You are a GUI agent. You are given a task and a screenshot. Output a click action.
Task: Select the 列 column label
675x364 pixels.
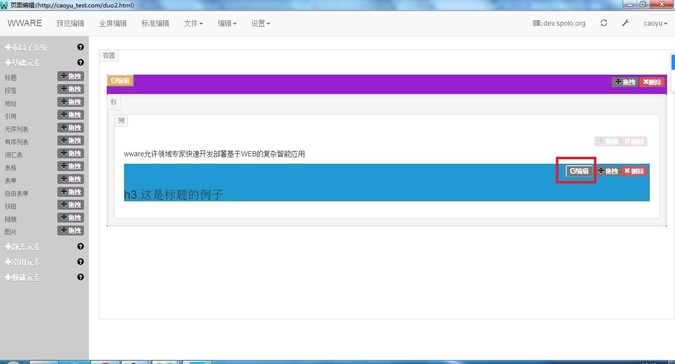click(121, 120)
